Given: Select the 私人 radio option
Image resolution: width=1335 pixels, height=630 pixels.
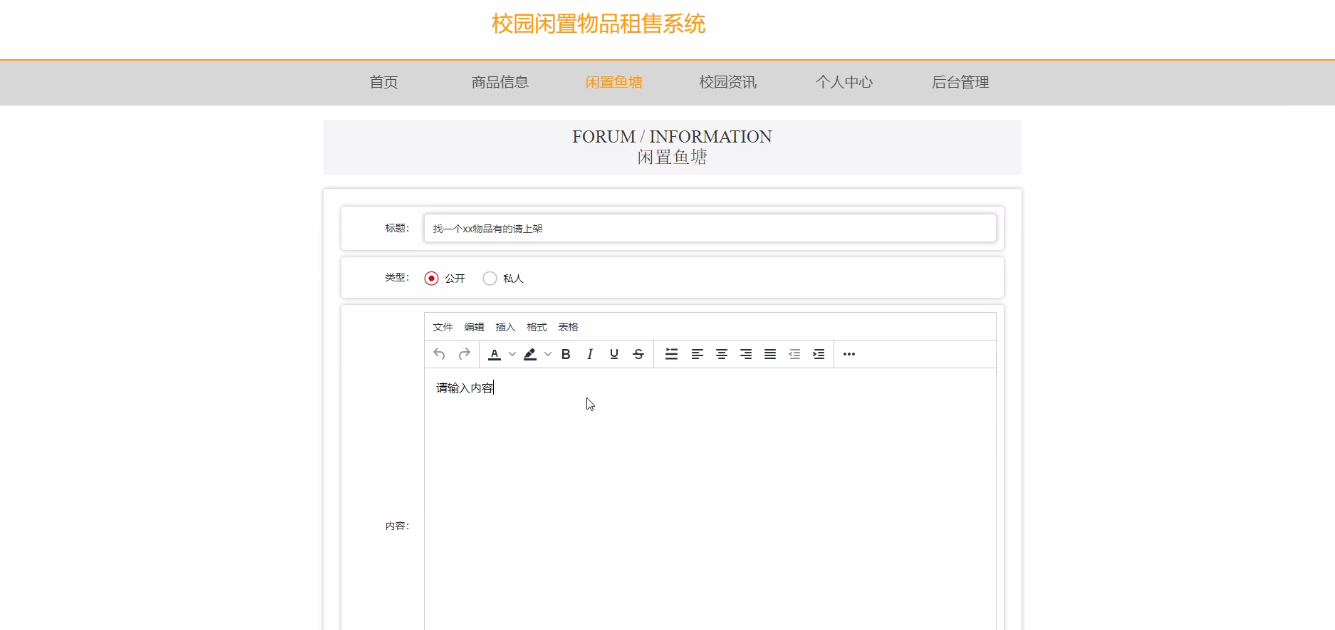Looking at the screenshot, I should coord(490,278).
